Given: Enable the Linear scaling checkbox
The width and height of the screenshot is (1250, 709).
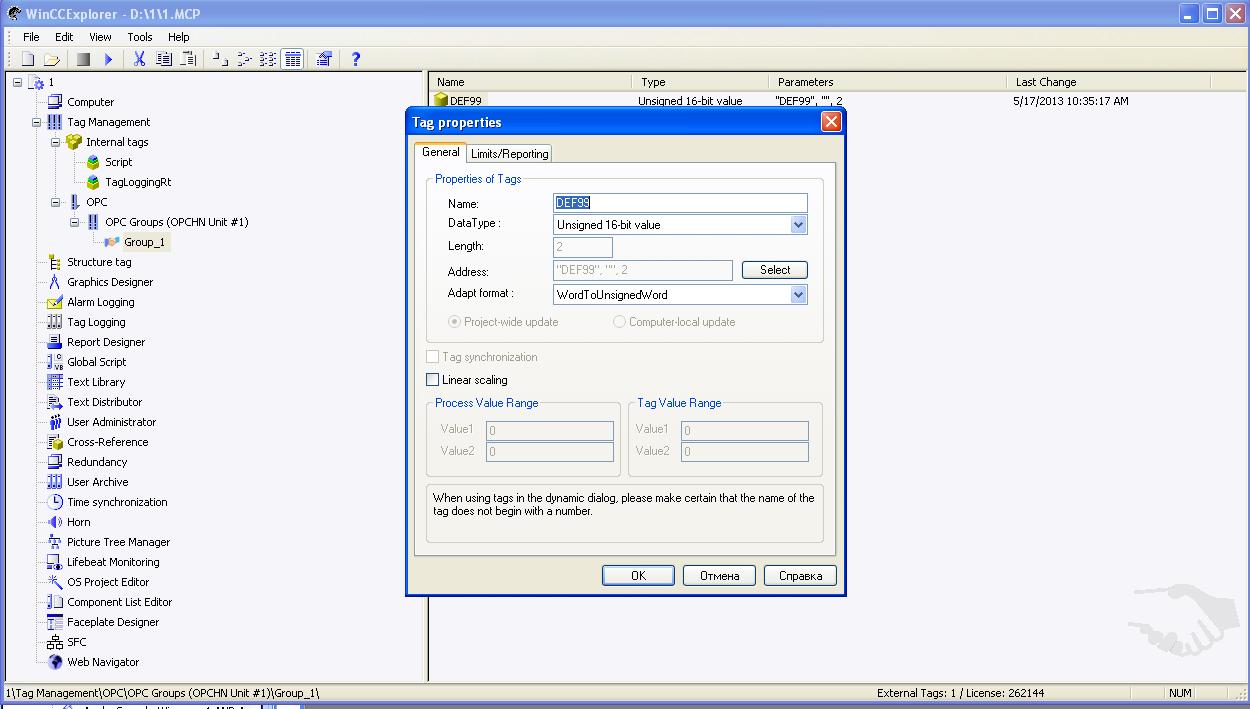Looking at the screenshot, I should (433, 380).
